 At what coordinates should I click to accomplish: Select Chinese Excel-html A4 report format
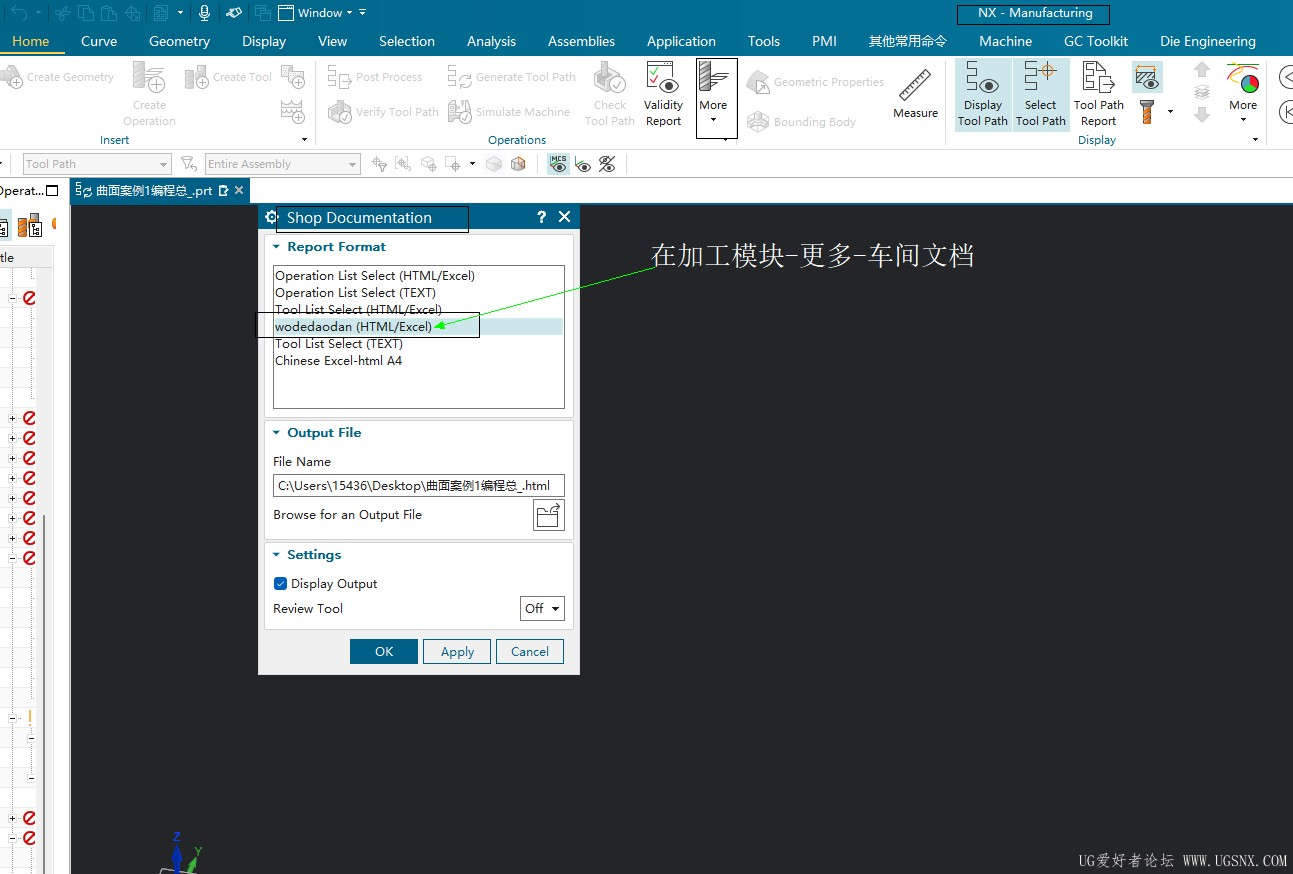[x=338, y=361]
